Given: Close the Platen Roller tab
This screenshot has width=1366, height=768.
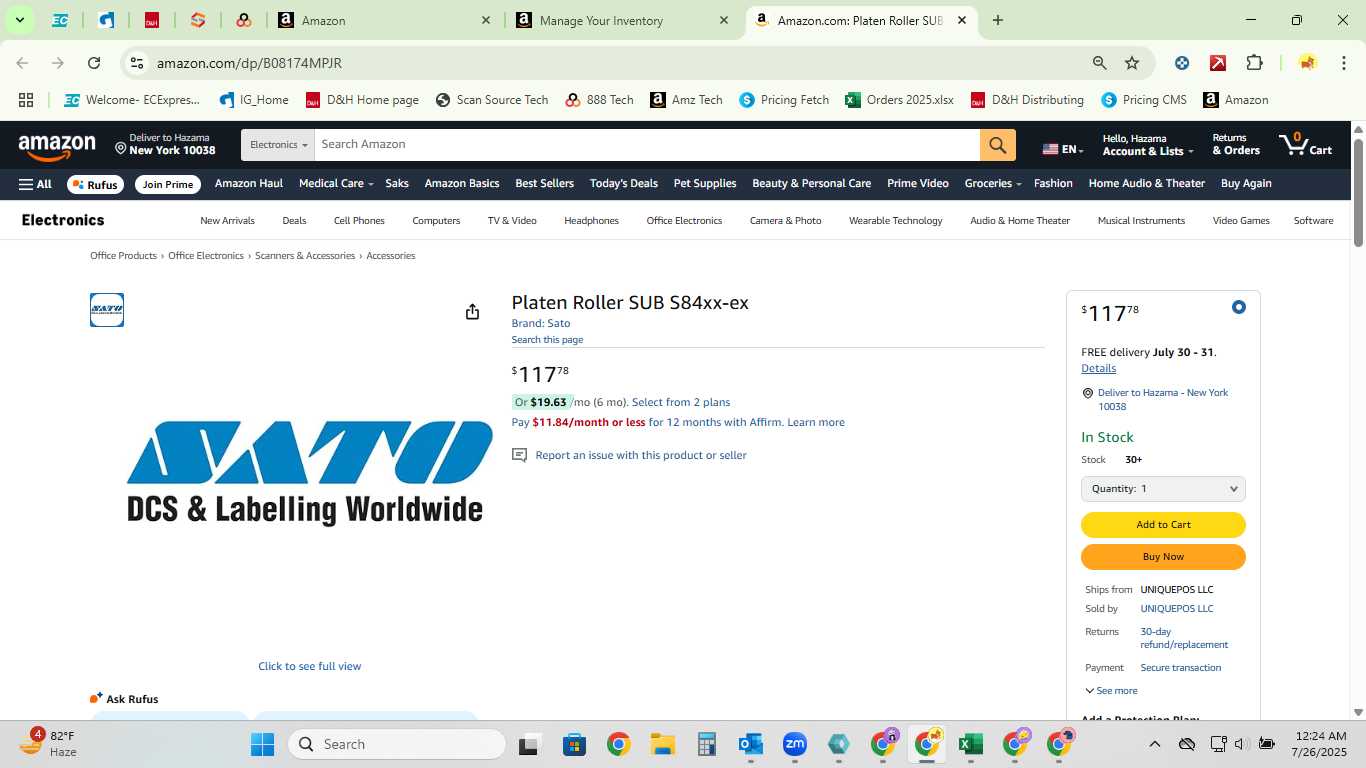Looking at the screenshot, I should [962, 20].
